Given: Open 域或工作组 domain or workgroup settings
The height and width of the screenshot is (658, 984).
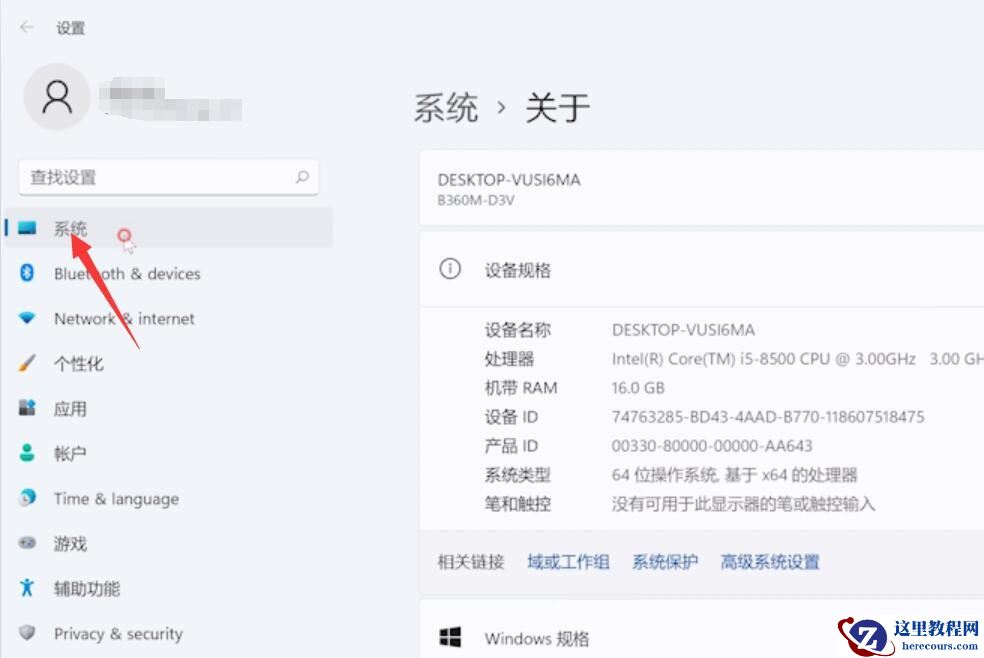Looking at the screenshot, I should 567,561.
